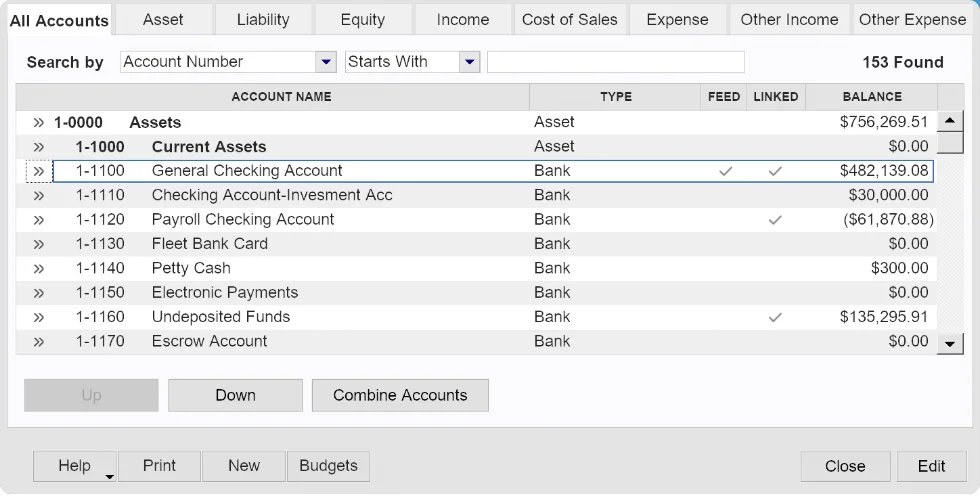The width and height of the screenshot is (980, 496).
Task: Click the Down button
Action: click(x=236, y=395)
